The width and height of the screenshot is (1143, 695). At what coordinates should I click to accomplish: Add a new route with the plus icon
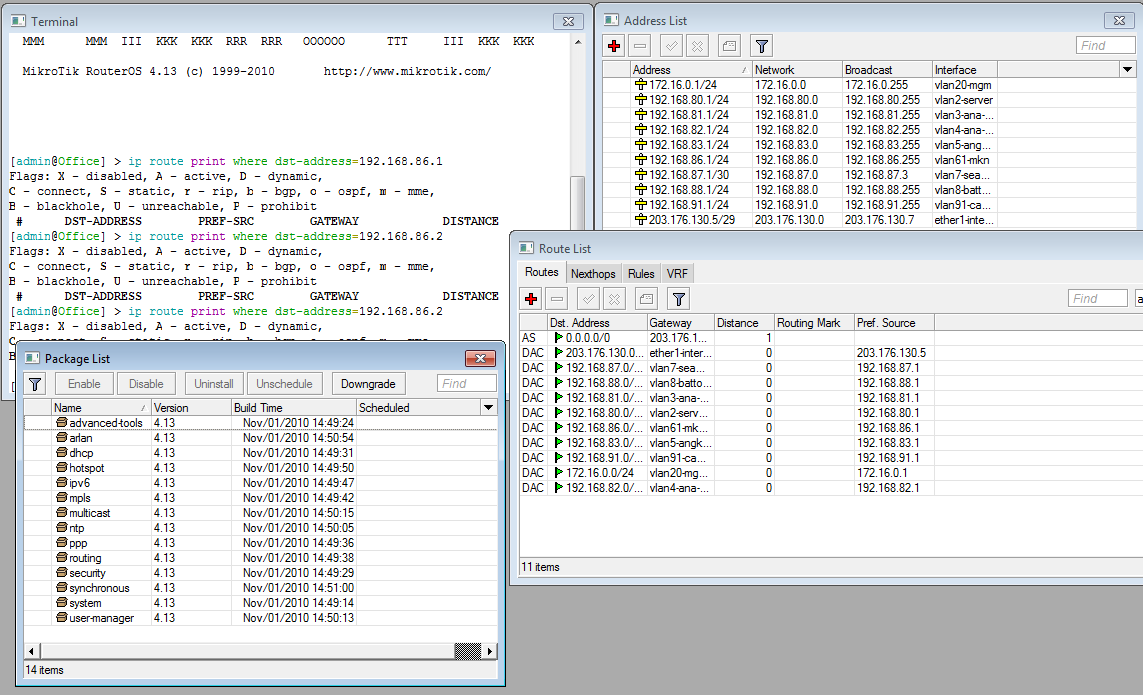point(530,298)
